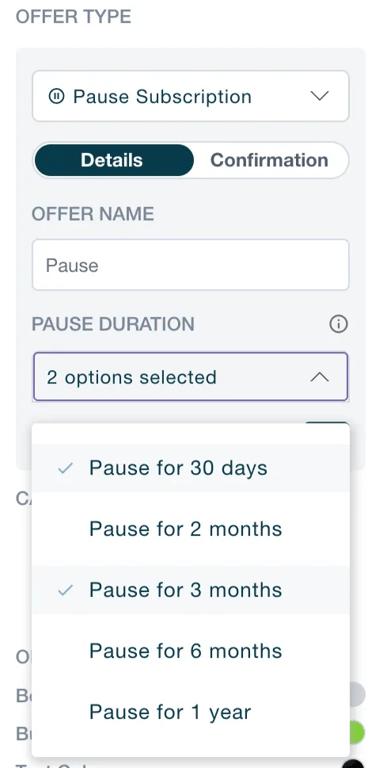
Task: Open the black color swatch at the bottom
Action: pos(354,764)
